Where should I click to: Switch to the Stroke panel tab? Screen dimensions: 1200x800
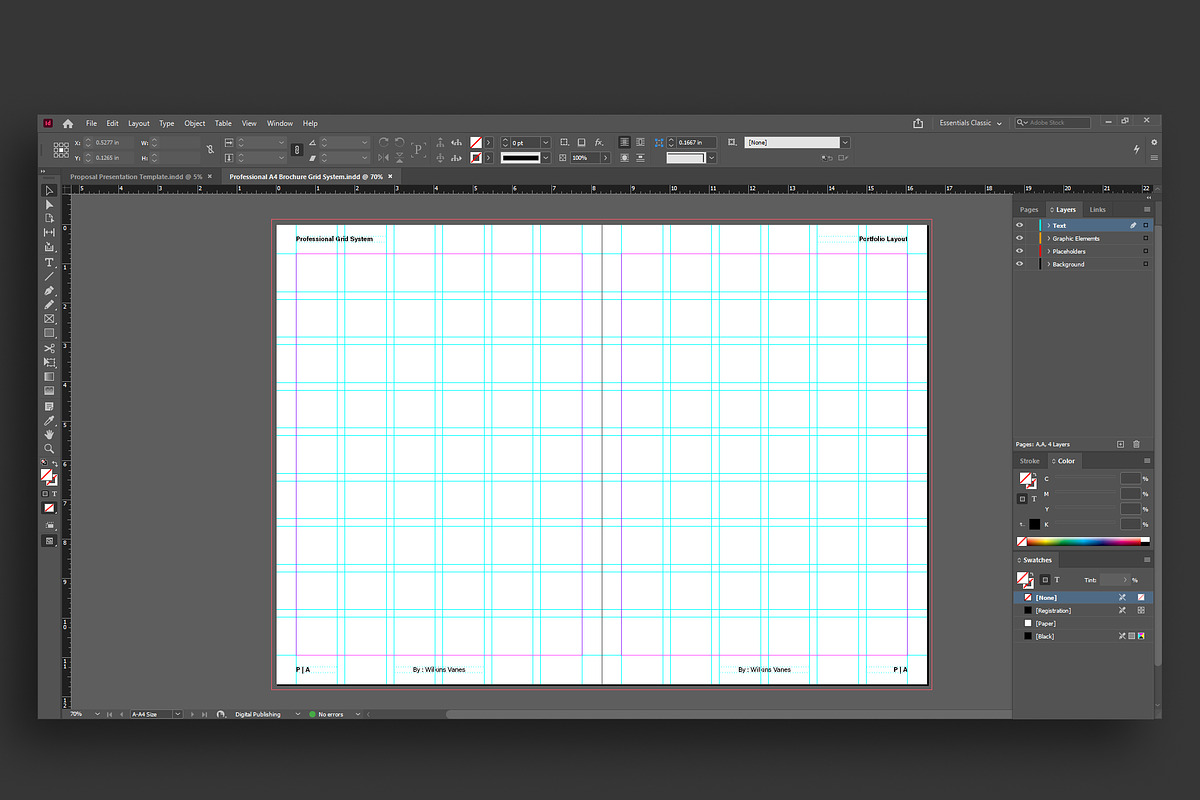(x=1029, y=461)
